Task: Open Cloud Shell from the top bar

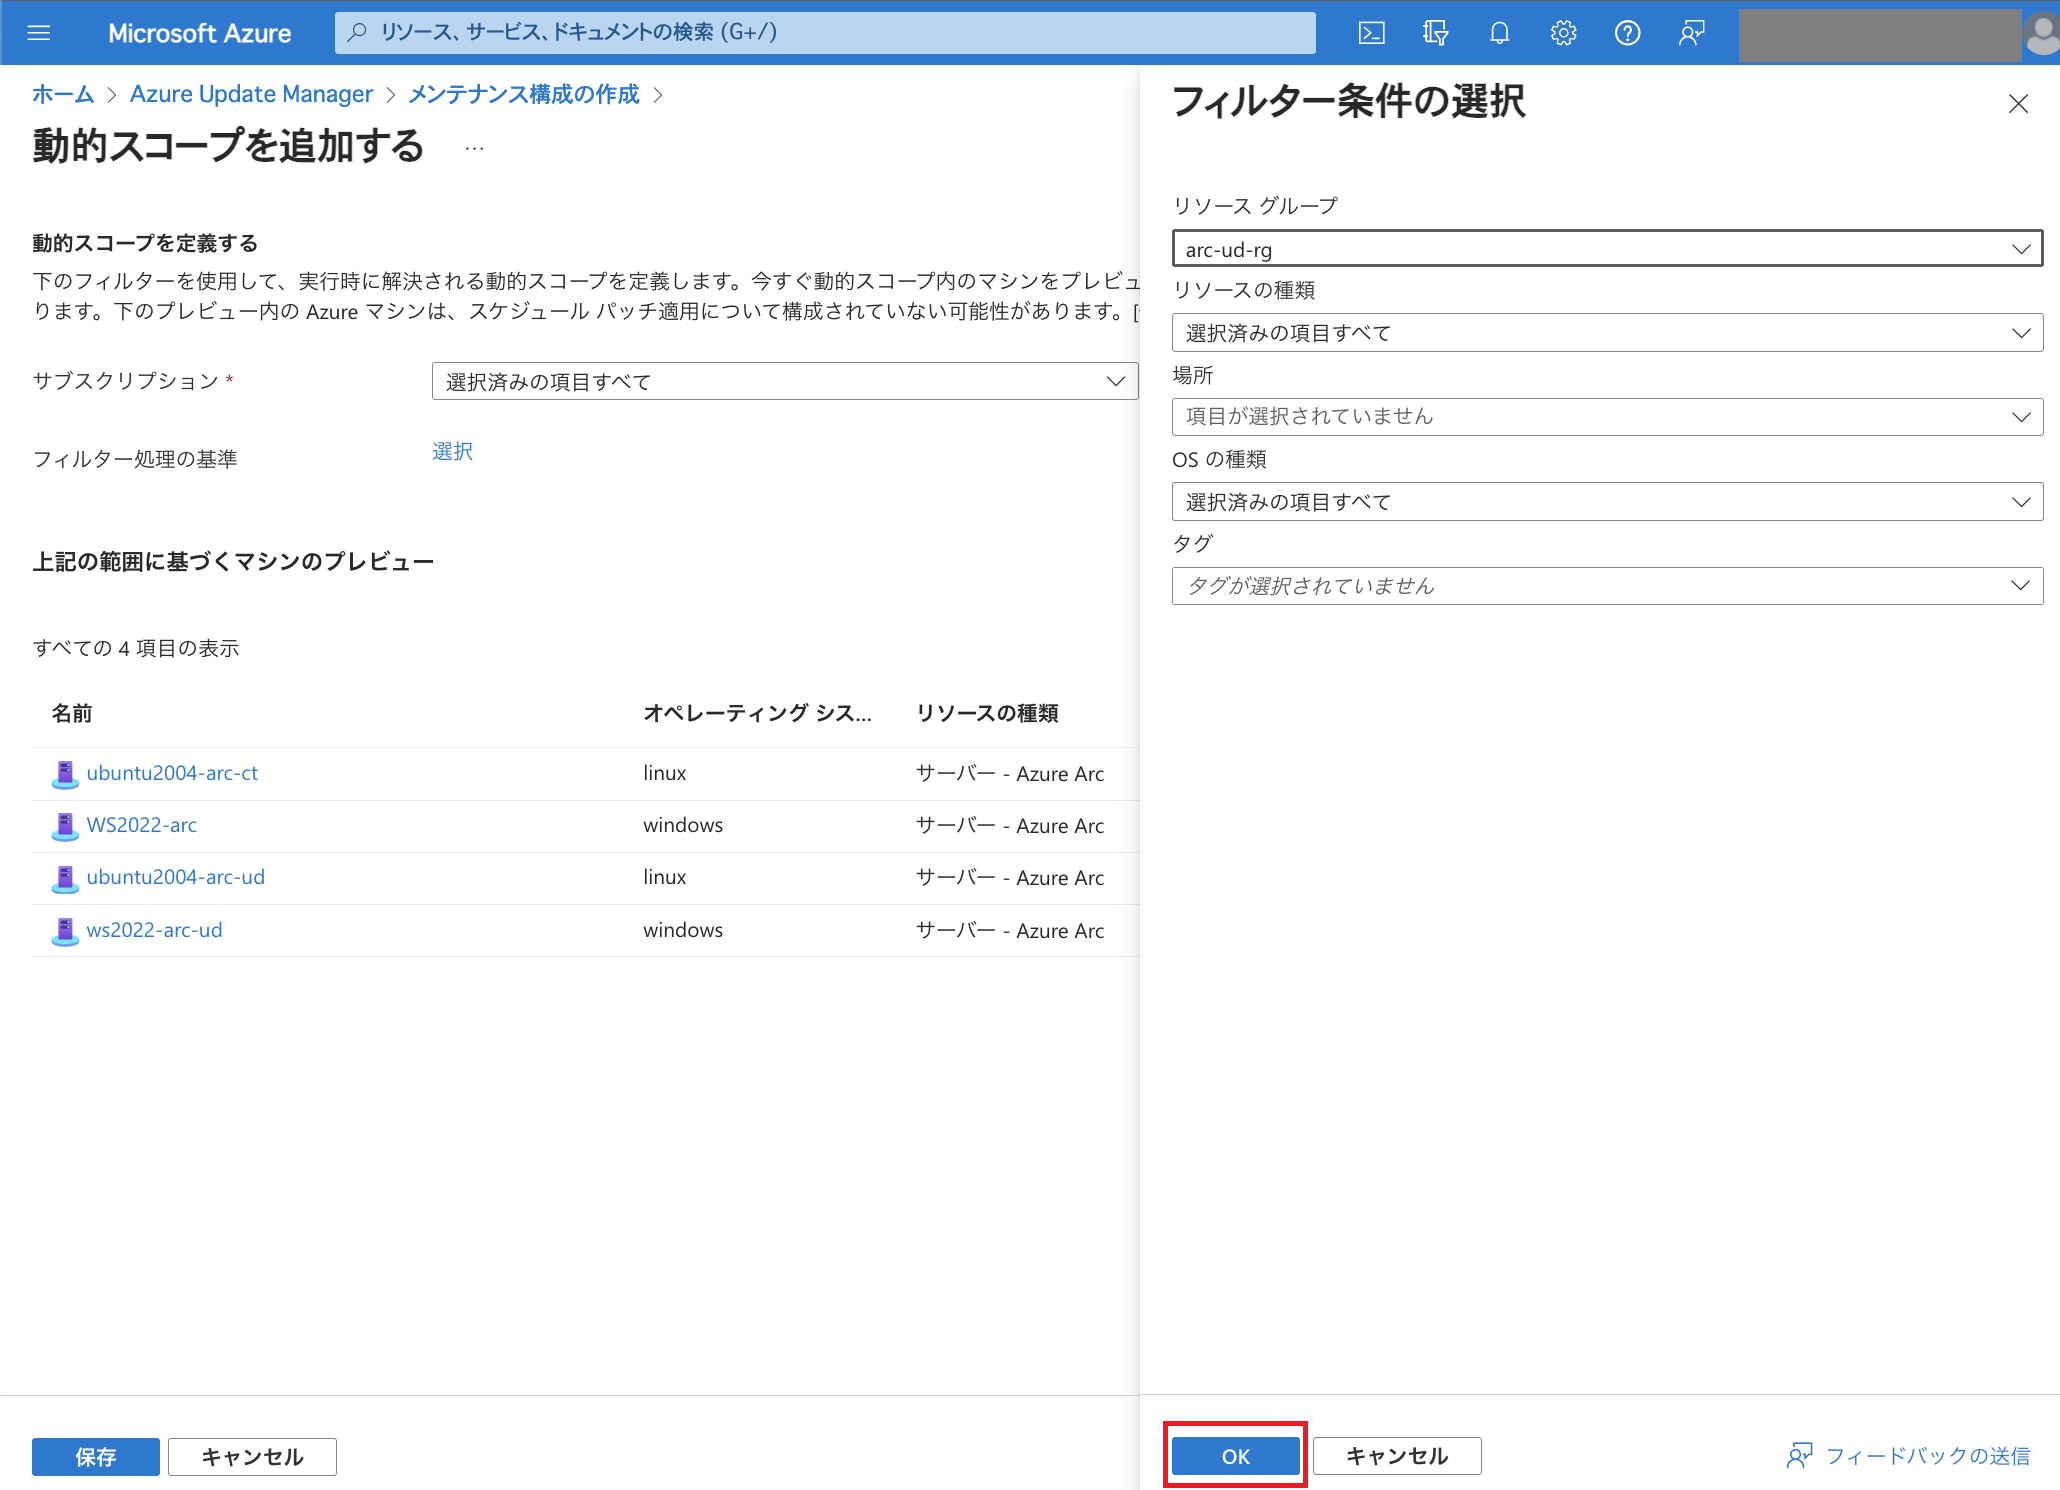Action: pos(1371,33)
